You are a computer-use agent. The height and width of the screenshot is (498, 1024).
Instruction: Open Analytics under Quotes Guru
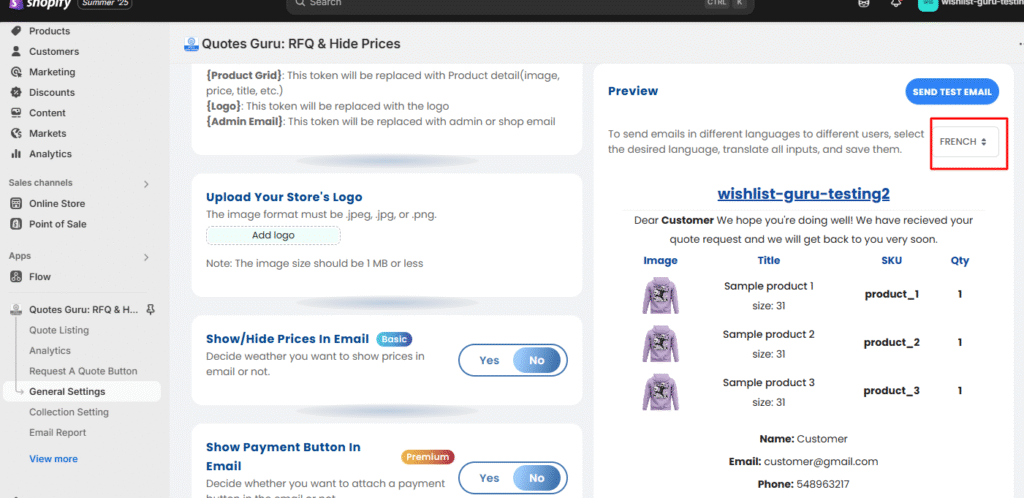(x=50, y=350)
